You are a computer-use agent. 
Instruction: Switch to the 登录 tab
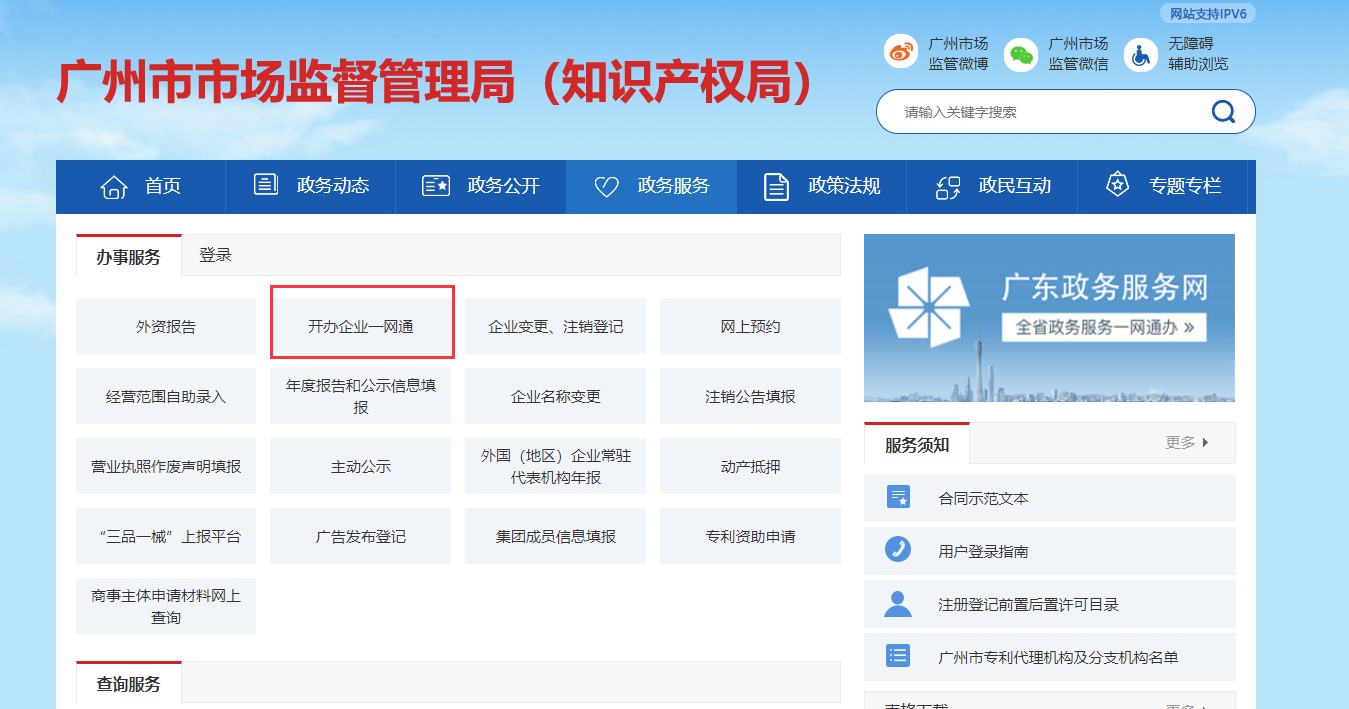point(215,255)
